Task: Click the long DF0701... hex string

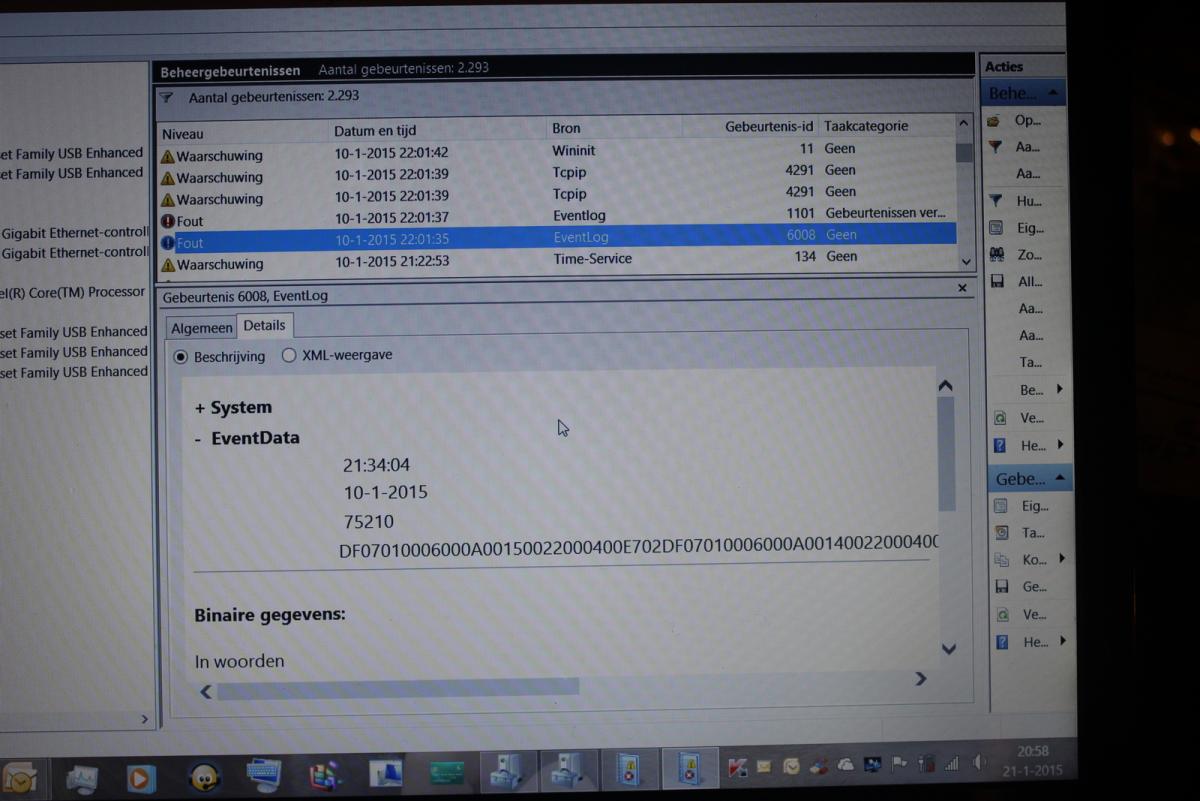Action: point(640,546)
